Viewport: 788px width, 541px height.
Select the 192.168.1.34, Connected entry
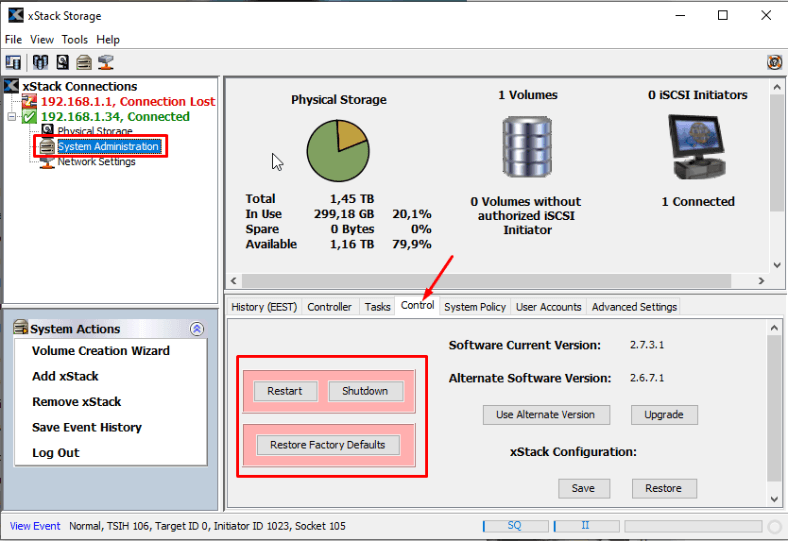(x=115, y=117)
